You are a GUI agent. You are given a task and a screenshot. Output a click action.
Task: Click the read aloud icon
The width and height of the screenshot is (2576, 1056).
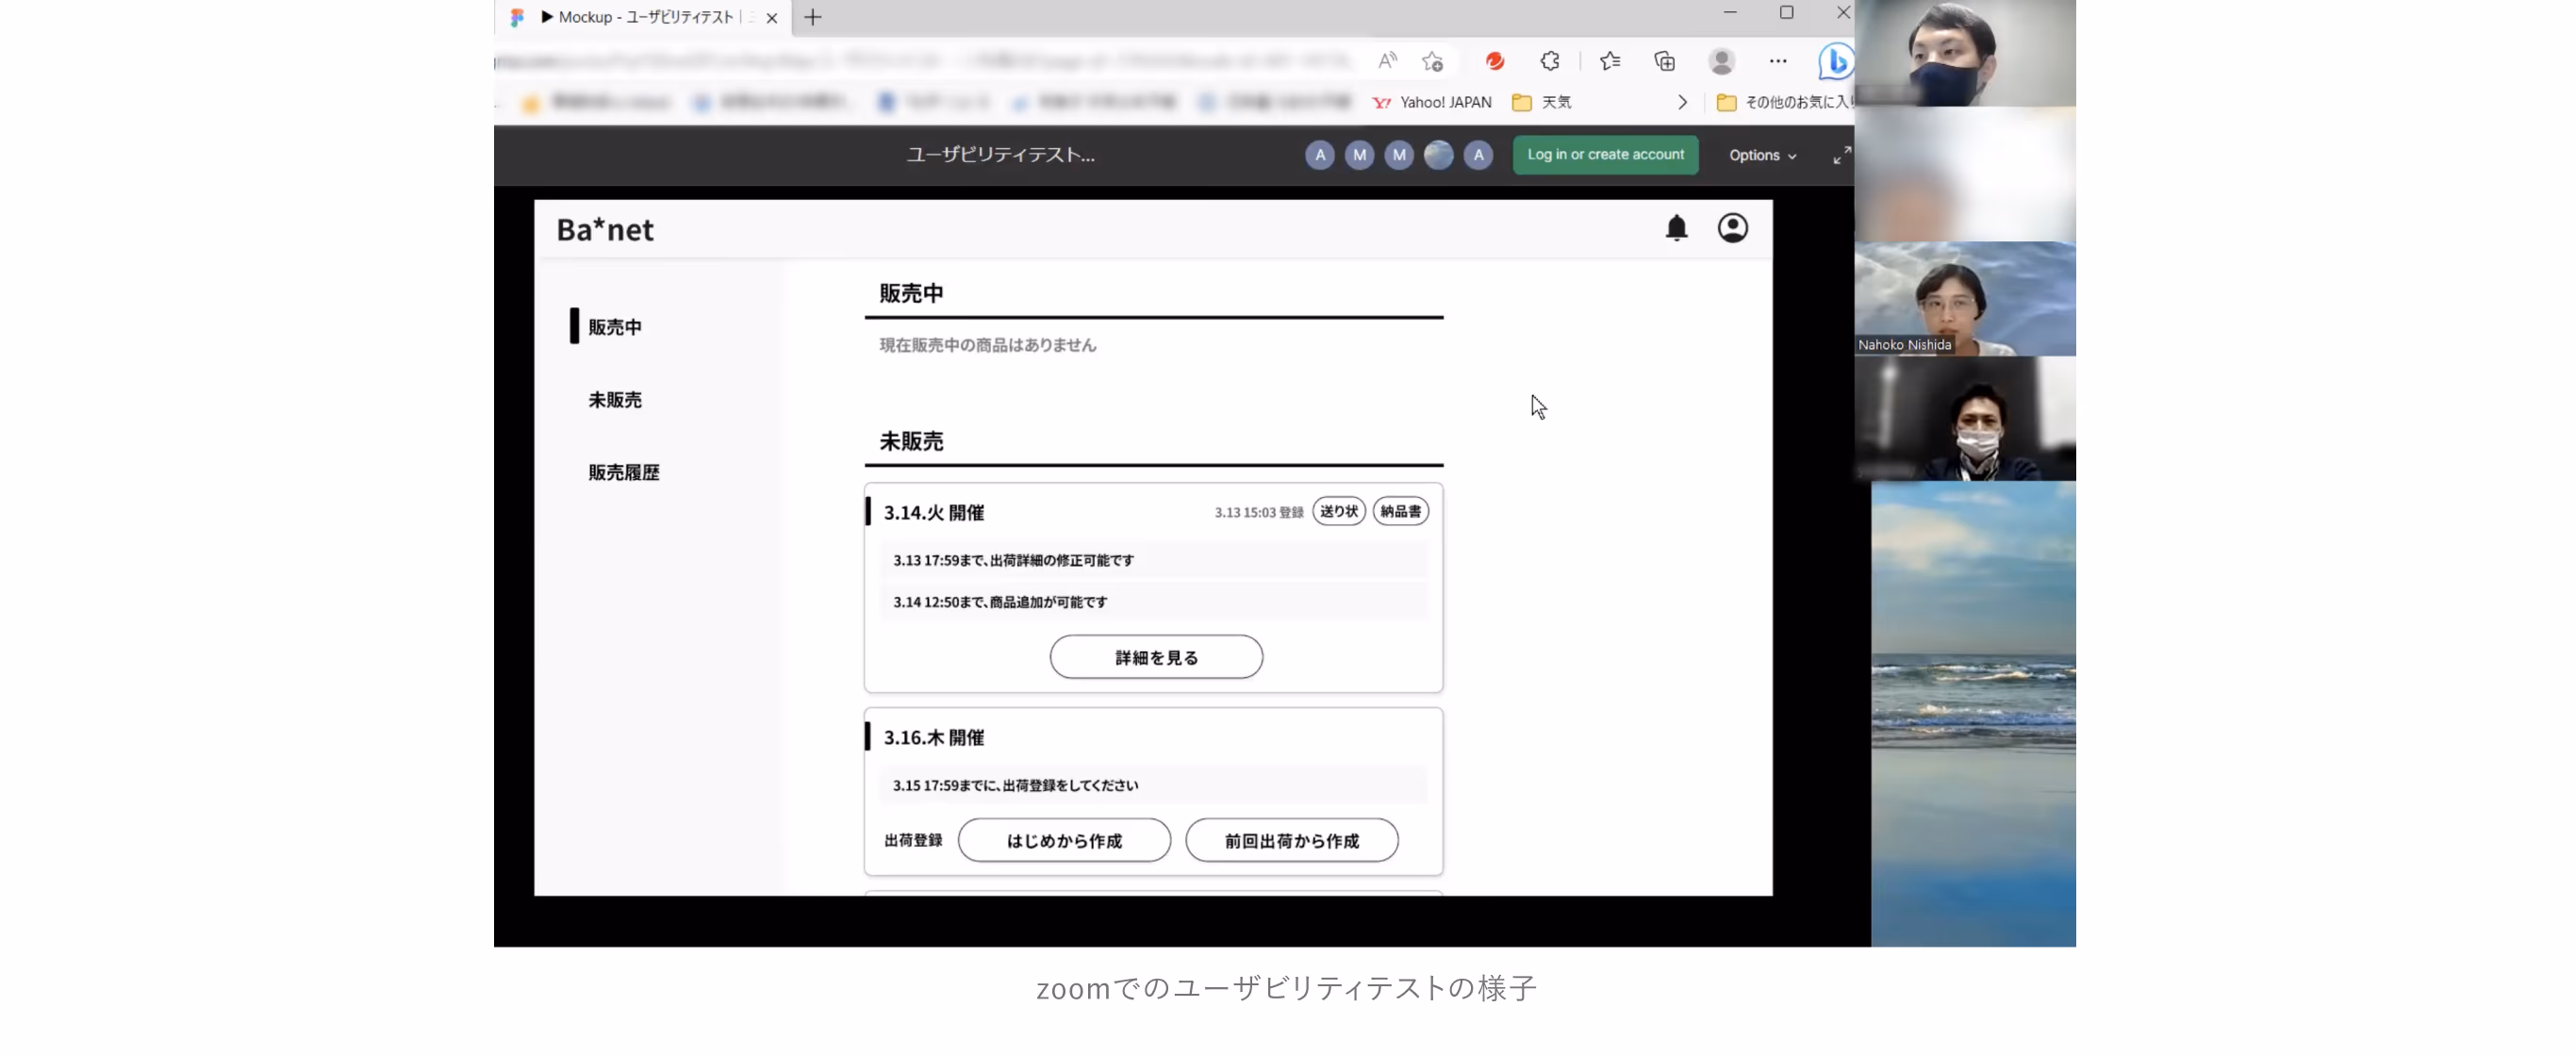point(1387,61)
